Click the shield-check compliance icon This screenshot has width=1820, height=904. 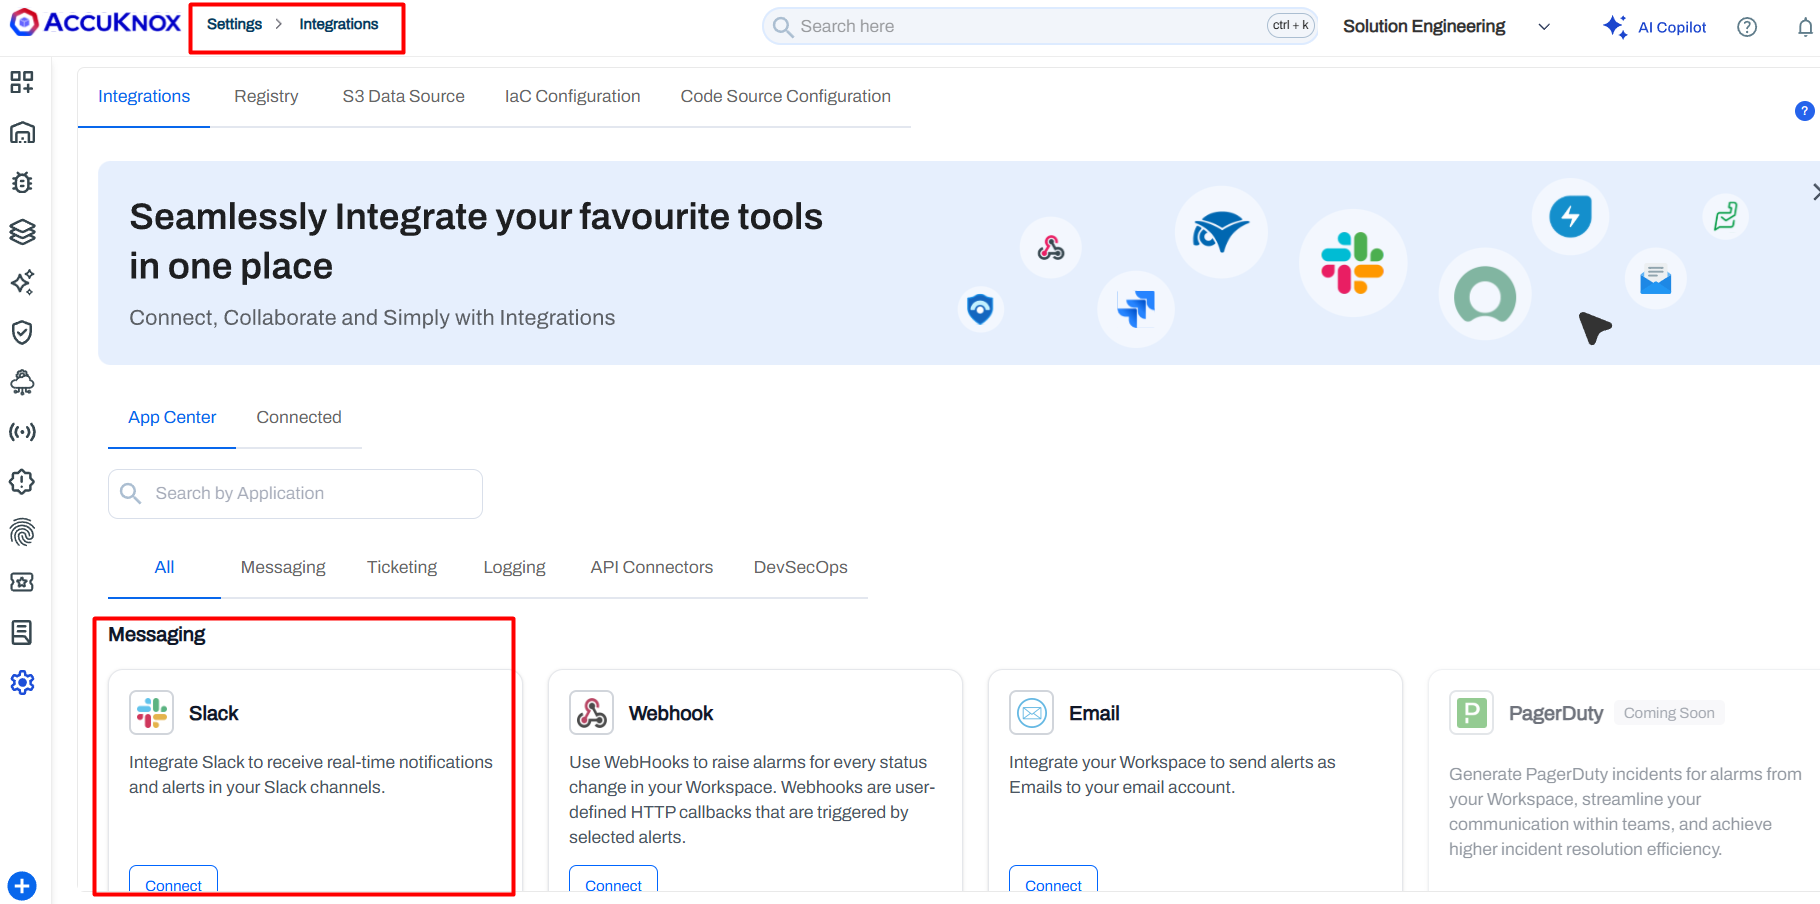pos(22,332)
